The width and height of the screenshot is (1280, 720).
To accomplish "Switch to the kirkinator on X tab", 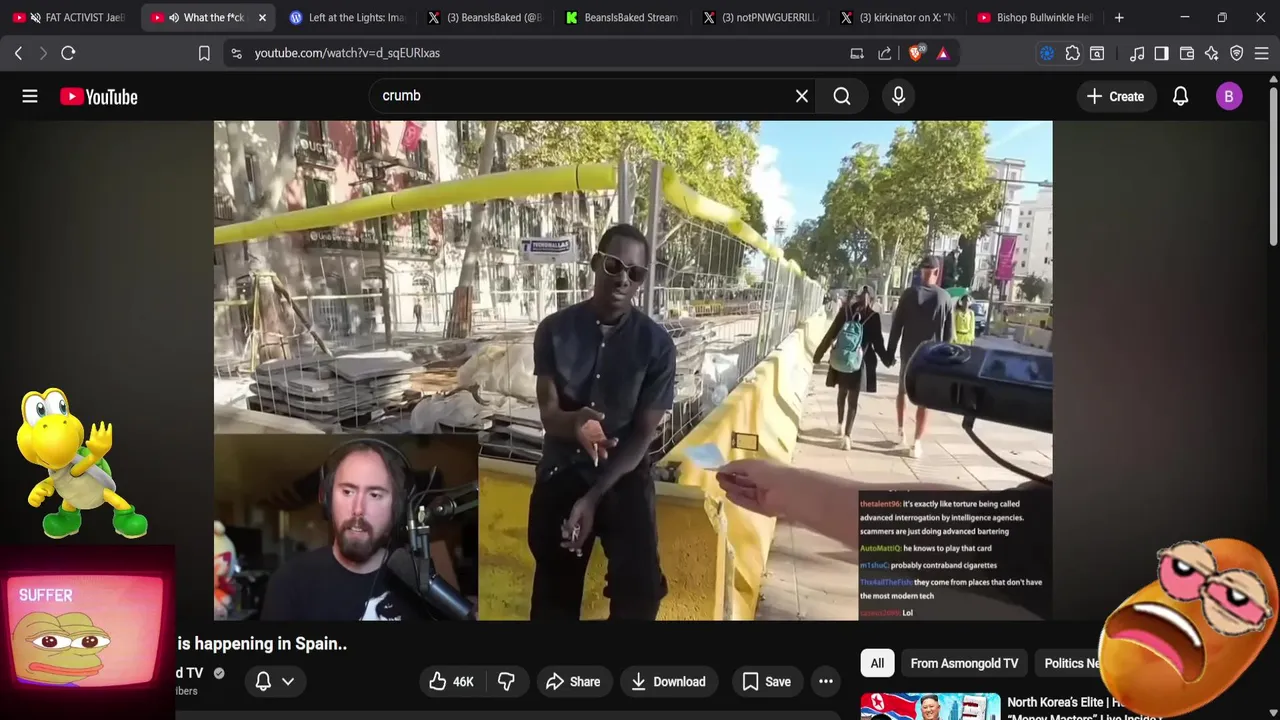I will [897, 17].
